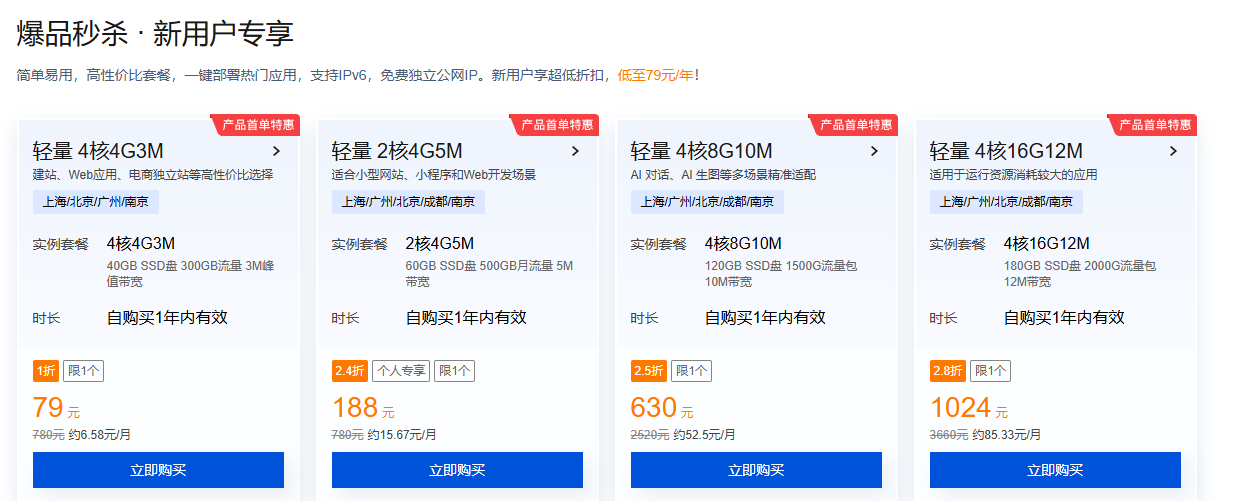Select the 2.5折 discount badge
This screenshot has height=501, width=1235.
point(649,371)
